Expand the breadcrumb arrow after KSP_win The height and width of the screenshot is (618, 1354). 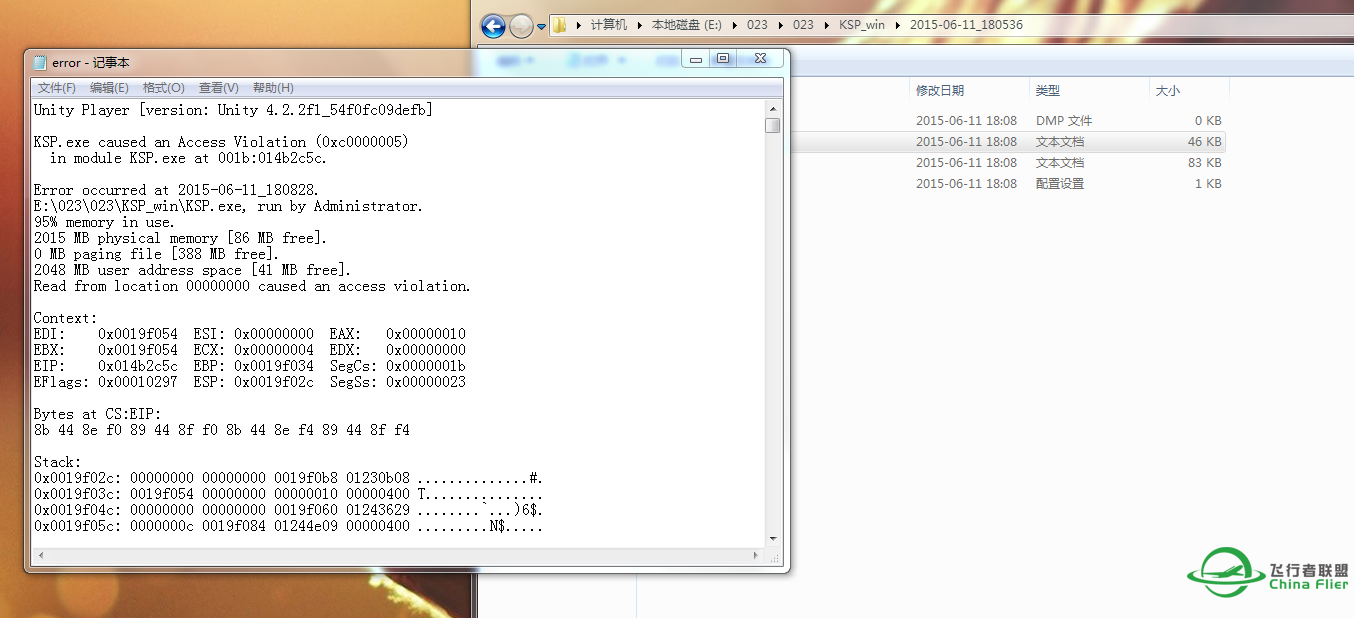click(x=896, y=25)
